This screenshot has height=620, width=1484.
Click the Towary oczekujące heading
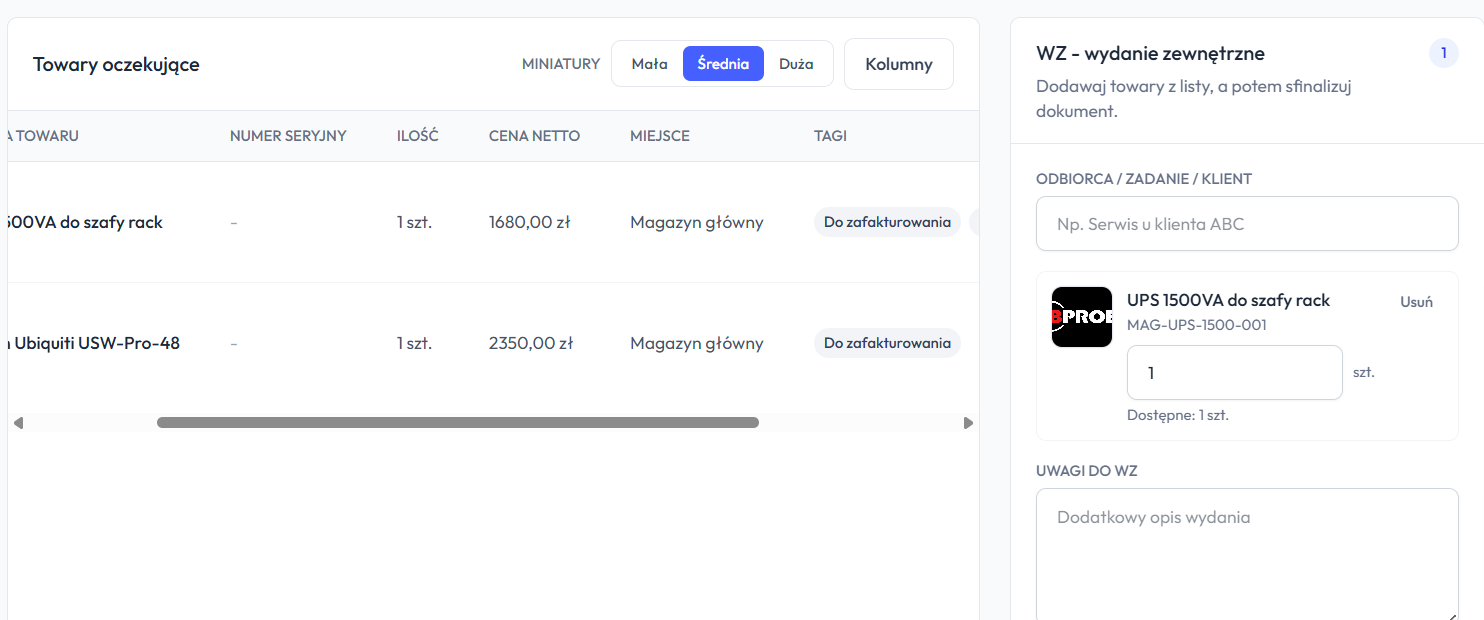coord(116,64)
